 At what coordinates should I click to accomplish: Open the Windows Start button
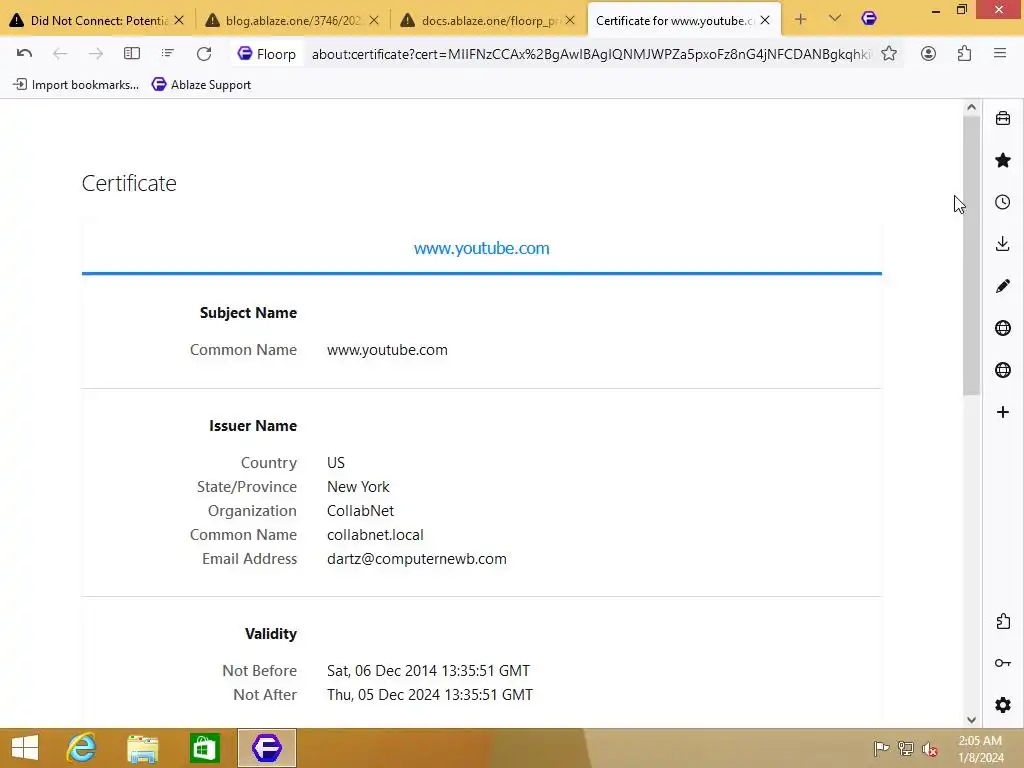click(25, 748)
